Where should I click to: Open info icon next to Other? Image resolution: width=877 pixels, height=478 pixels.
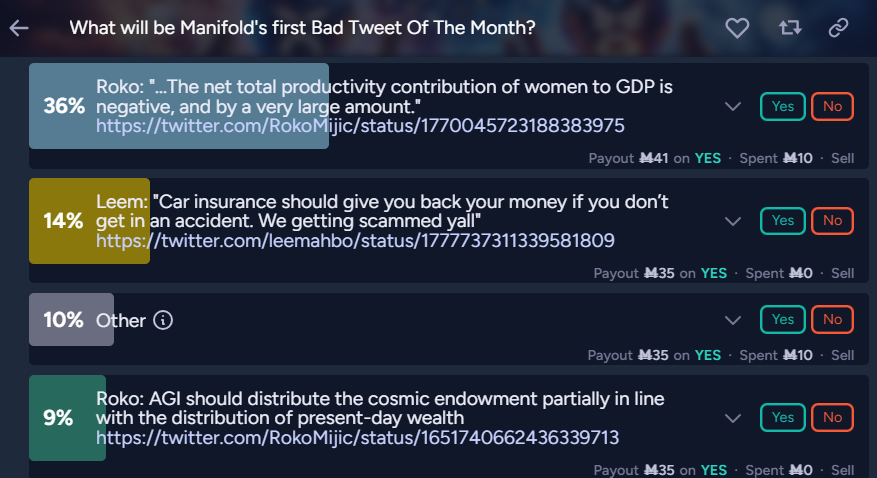click(x=163, y=320)
